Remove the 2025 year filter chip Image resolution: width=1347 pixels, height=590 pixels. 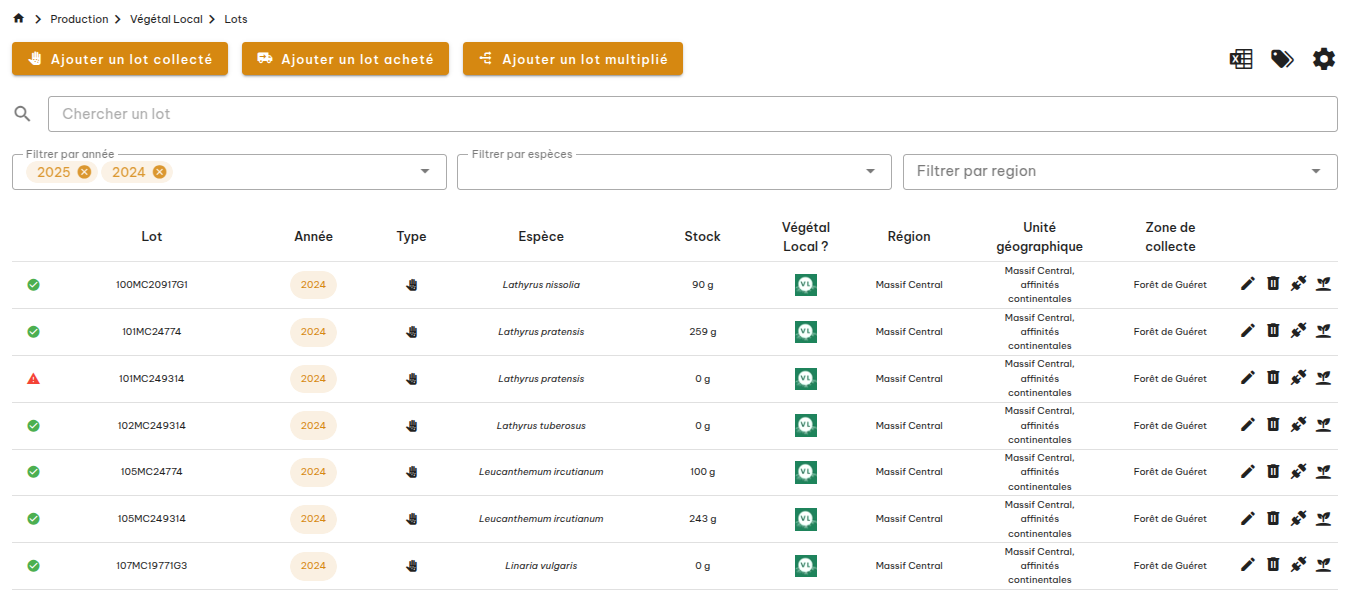coord(84,172)
